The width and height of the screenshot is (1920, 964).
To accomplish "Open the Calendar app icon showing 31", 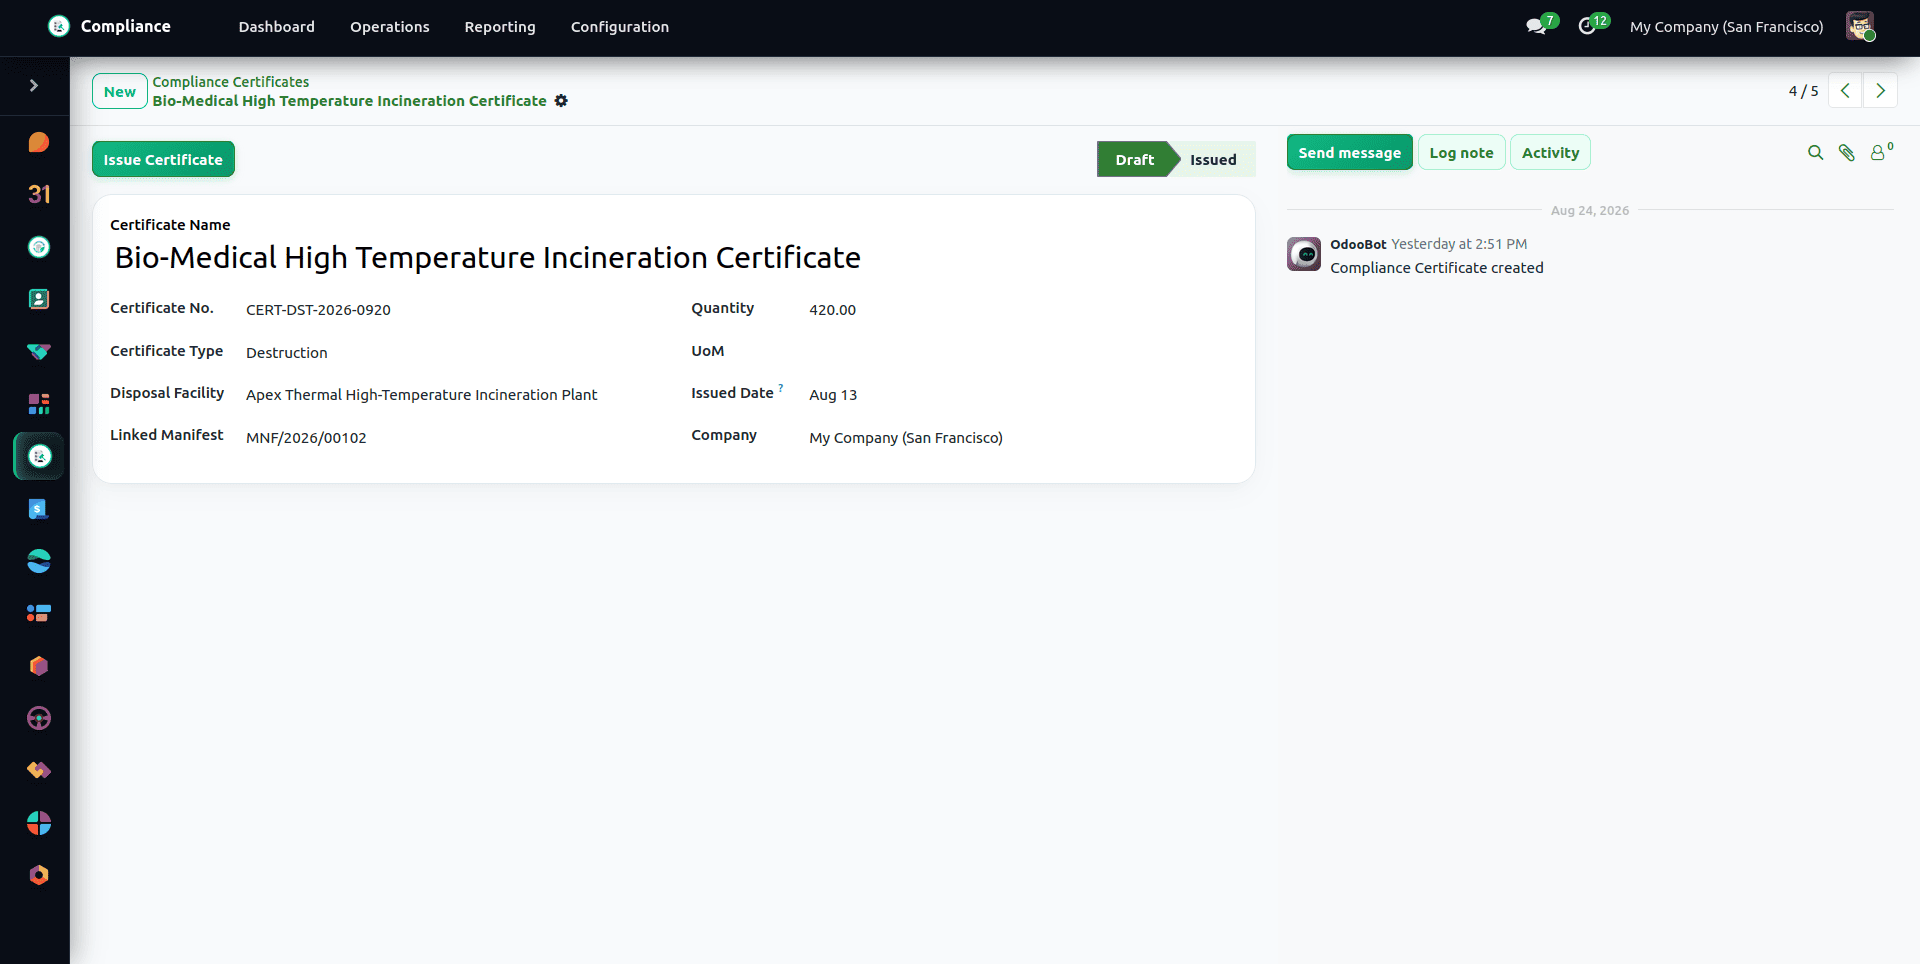I will 39,194.
